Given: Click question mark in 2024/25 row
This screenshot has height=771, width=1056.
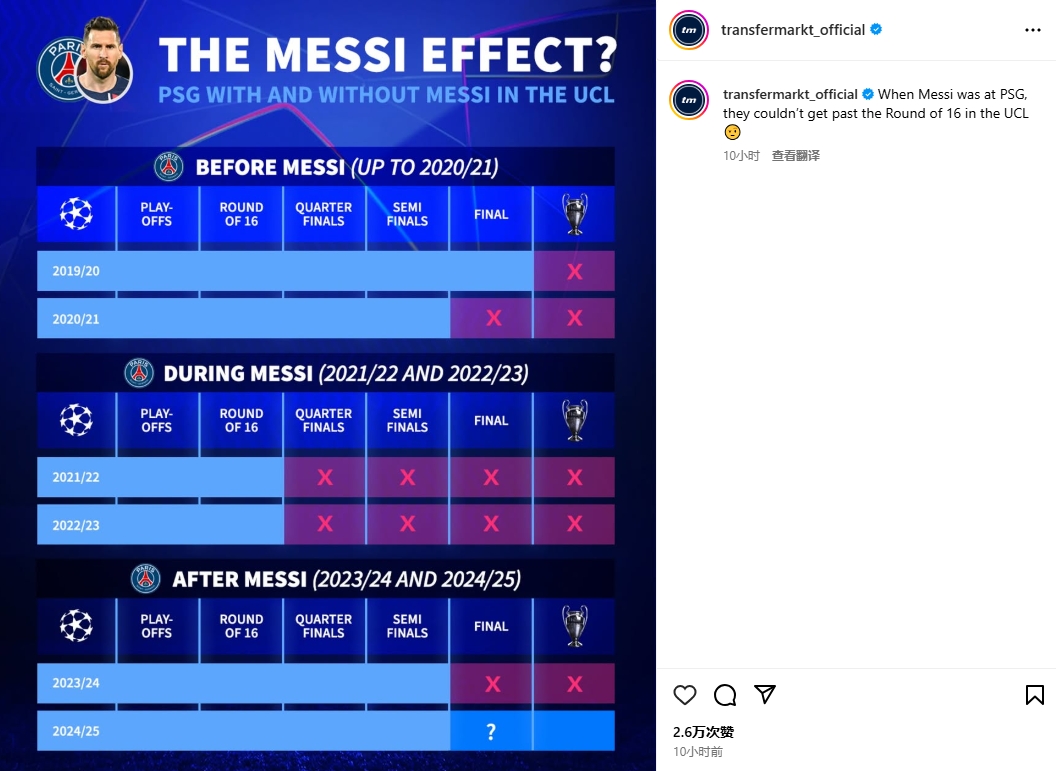Looking at the screenshot, I should pyautogui.click(x=491, y=731).
